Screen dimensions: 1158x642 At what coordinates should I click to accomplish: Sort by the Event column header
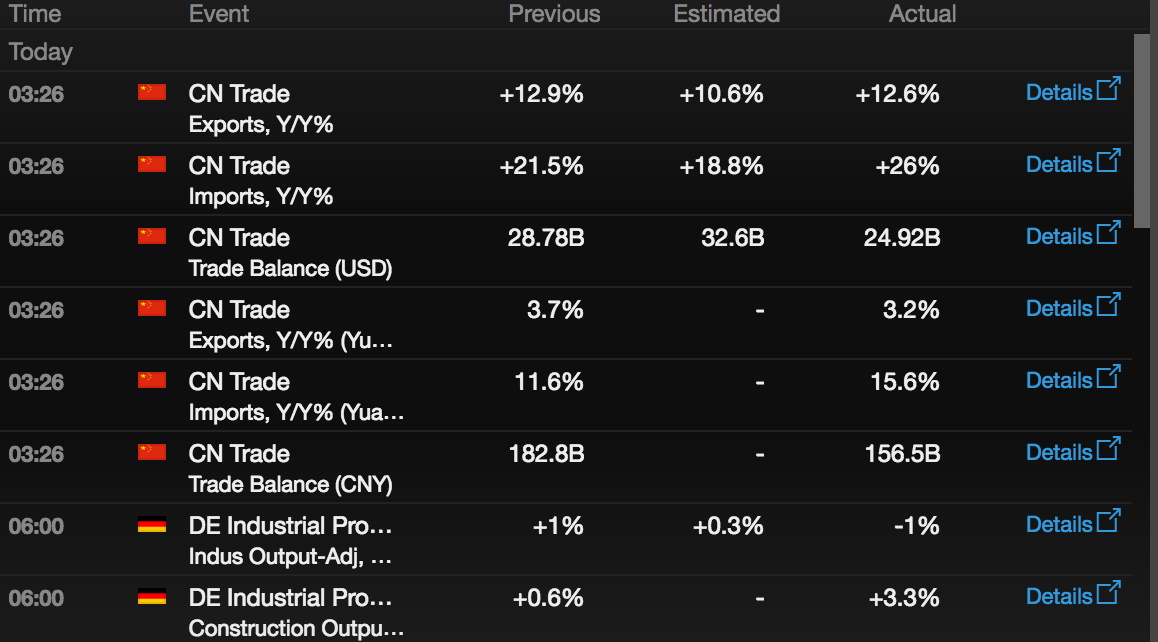(219, 13)
